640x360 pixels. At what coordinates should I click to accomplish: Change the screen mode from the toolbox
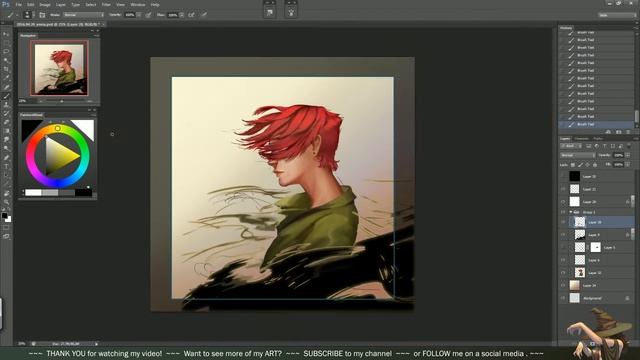[6, 236]
